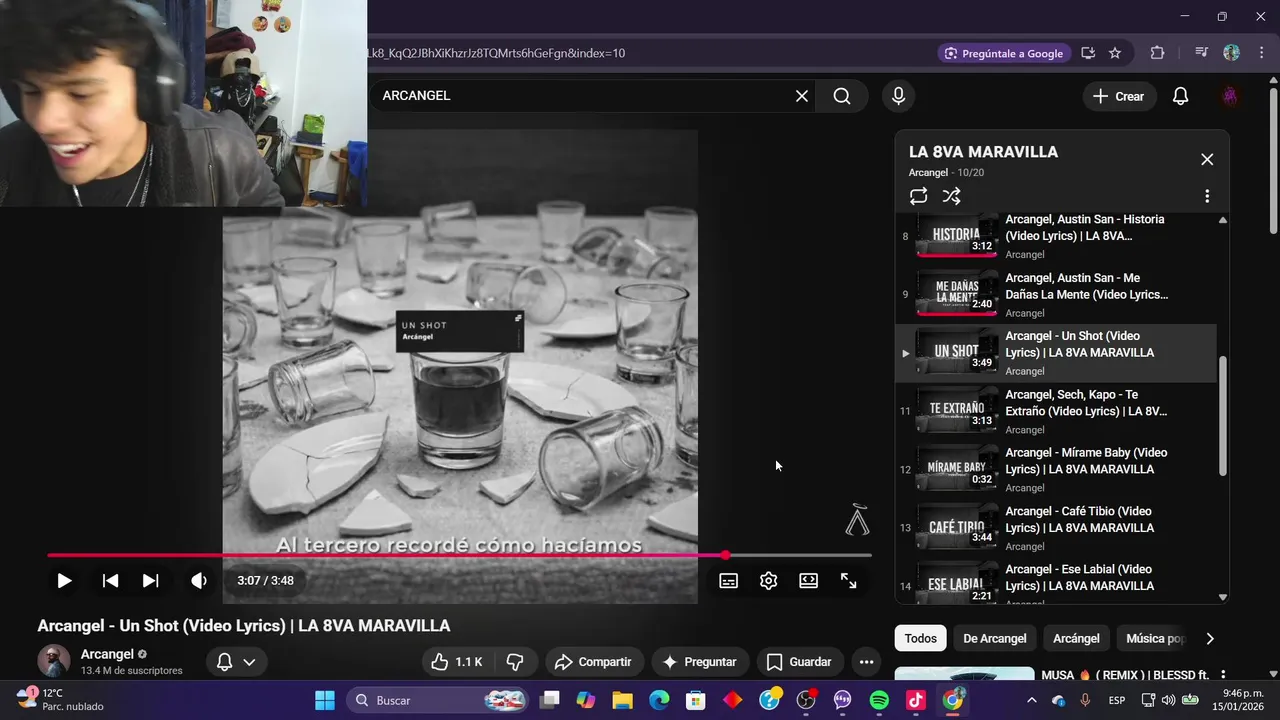Open taskbar weather widget 12°C
Image resolution: width=1280 pixels, height=720 pixels.
click(x=60, y=700)
